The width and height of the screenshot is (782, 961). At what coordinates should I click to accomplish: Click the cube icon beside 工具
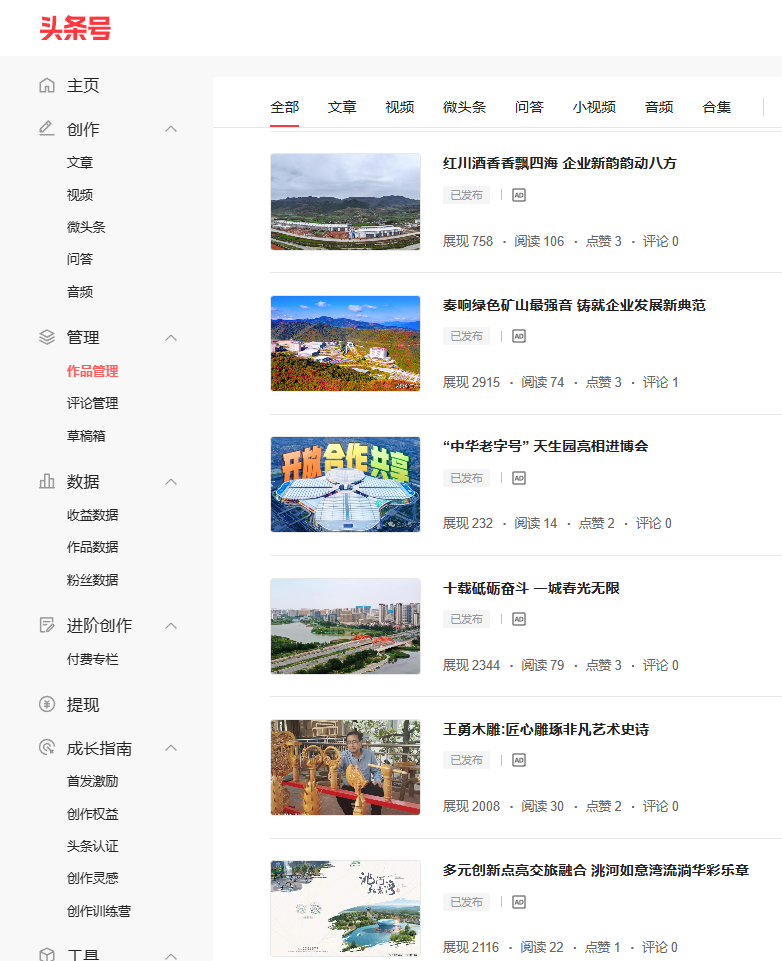(47, 955)
